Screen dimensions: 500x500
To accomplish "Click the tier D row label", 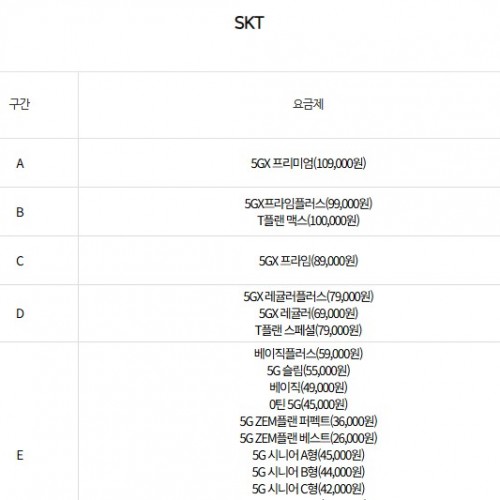I will pyautogui.click(x=20, y=313).
